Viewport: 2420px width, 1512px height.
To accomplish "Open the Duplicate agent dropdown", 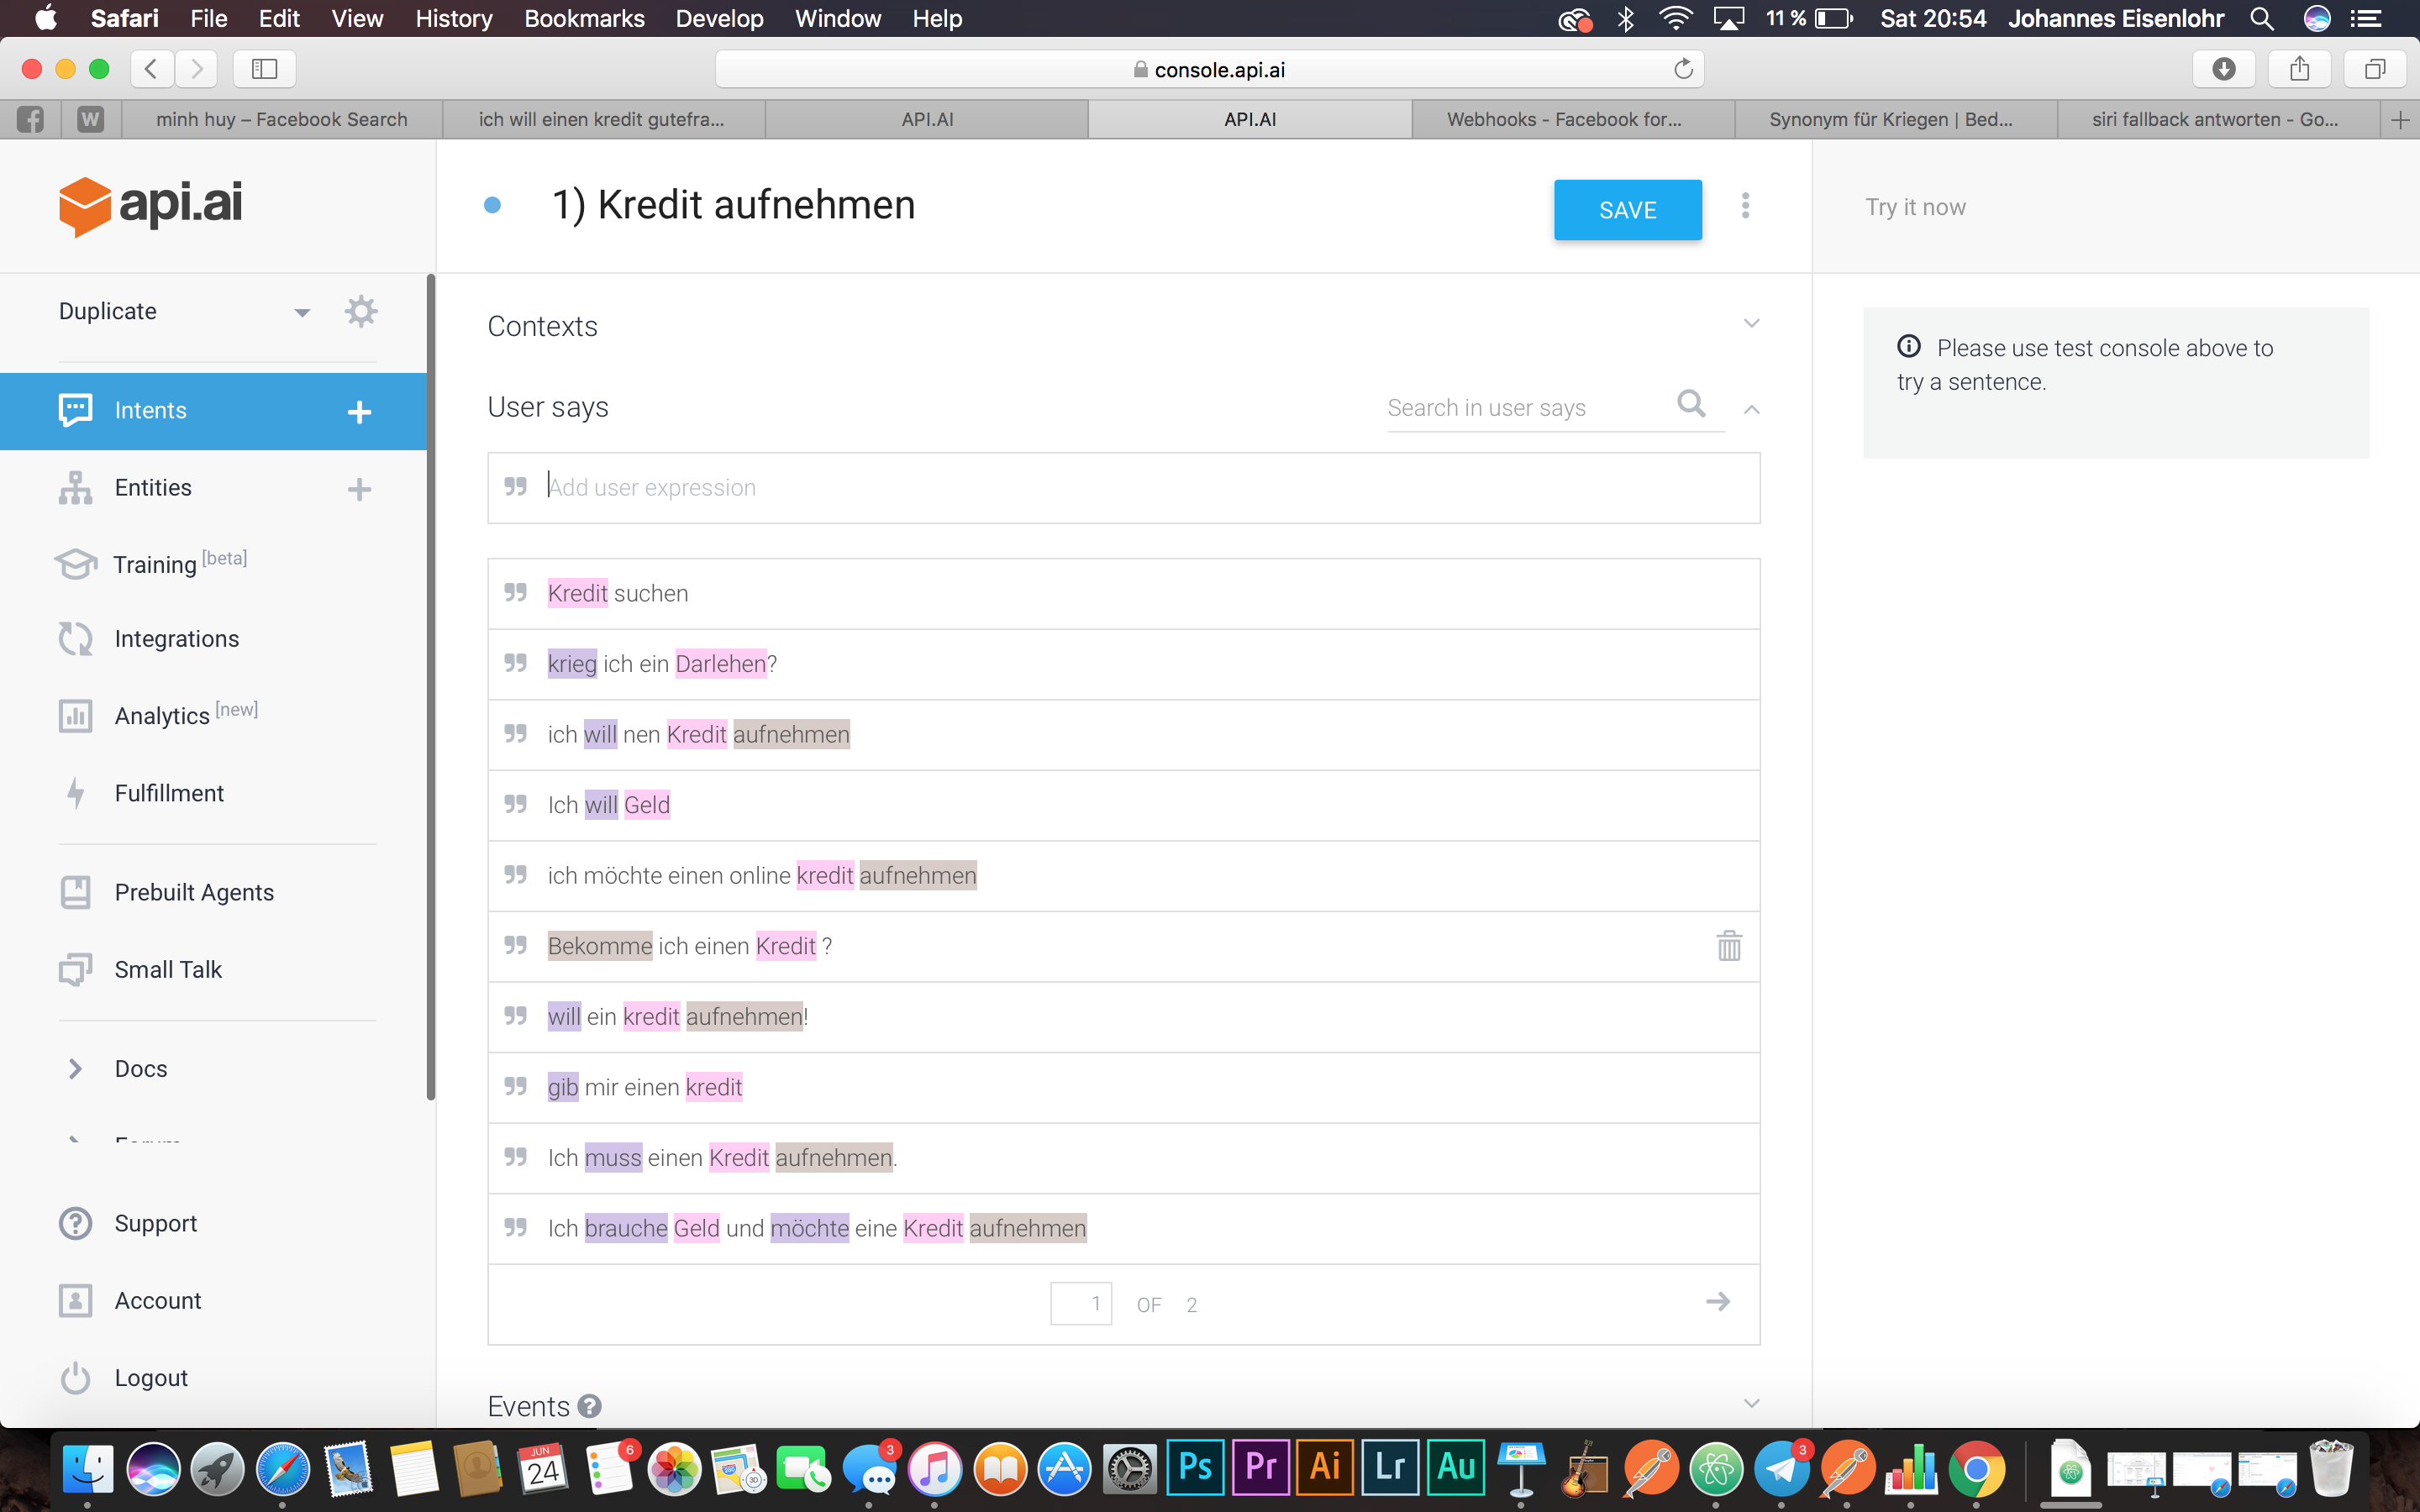I will coord(301,312).
